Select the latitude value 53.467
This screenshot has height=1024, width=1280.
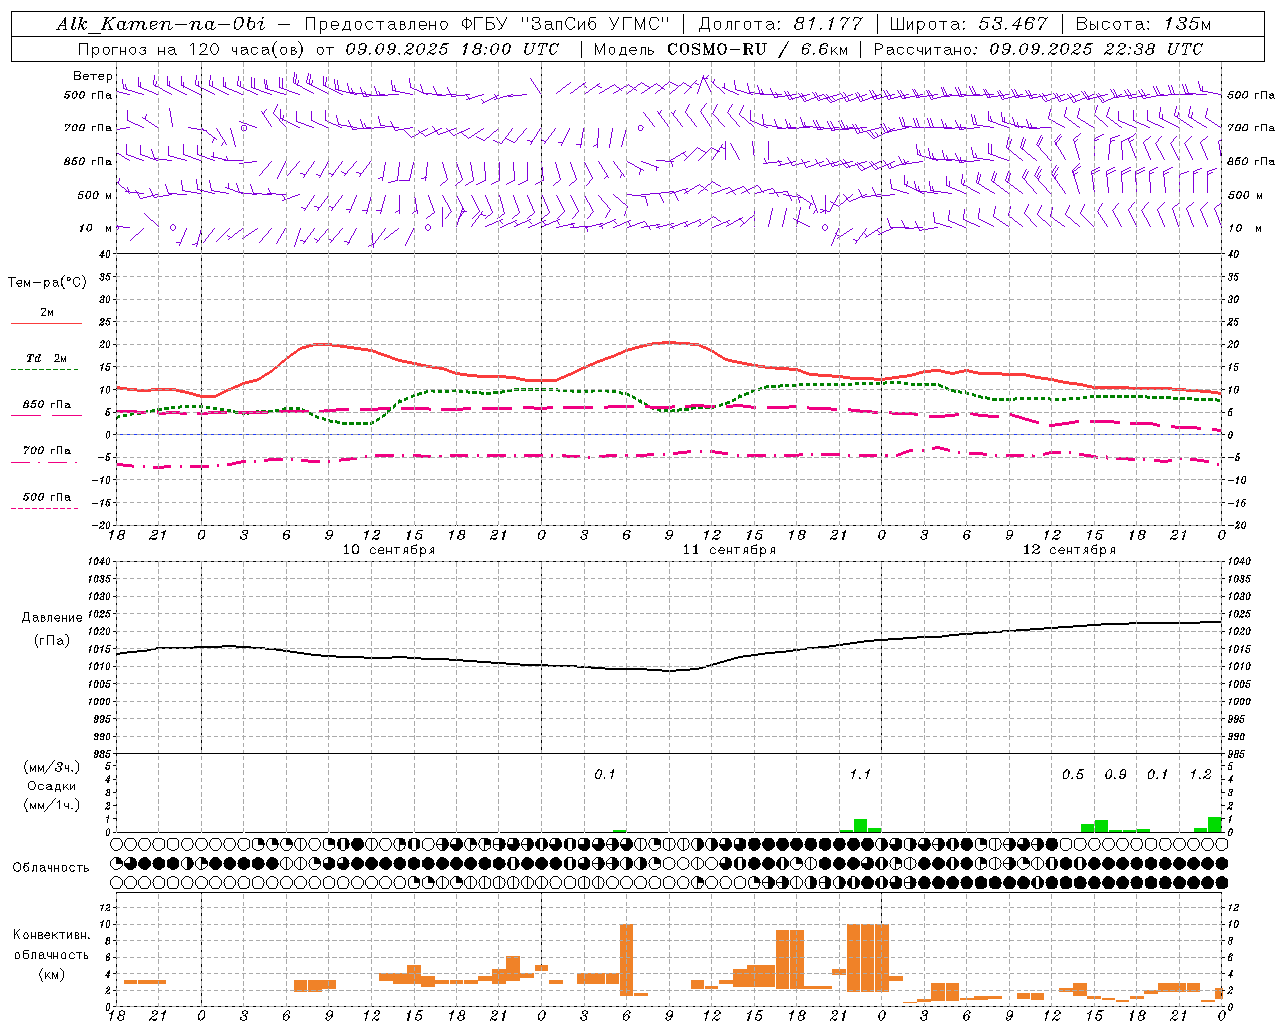[1012, 24]
